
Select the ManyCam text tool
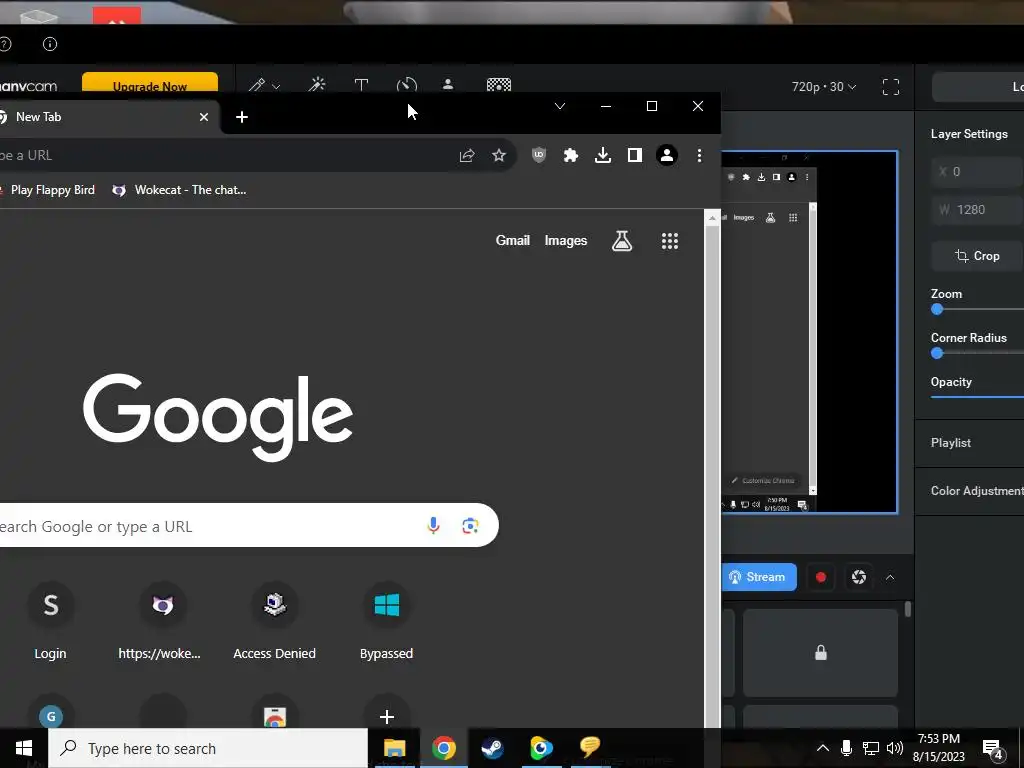coord(361,85)
